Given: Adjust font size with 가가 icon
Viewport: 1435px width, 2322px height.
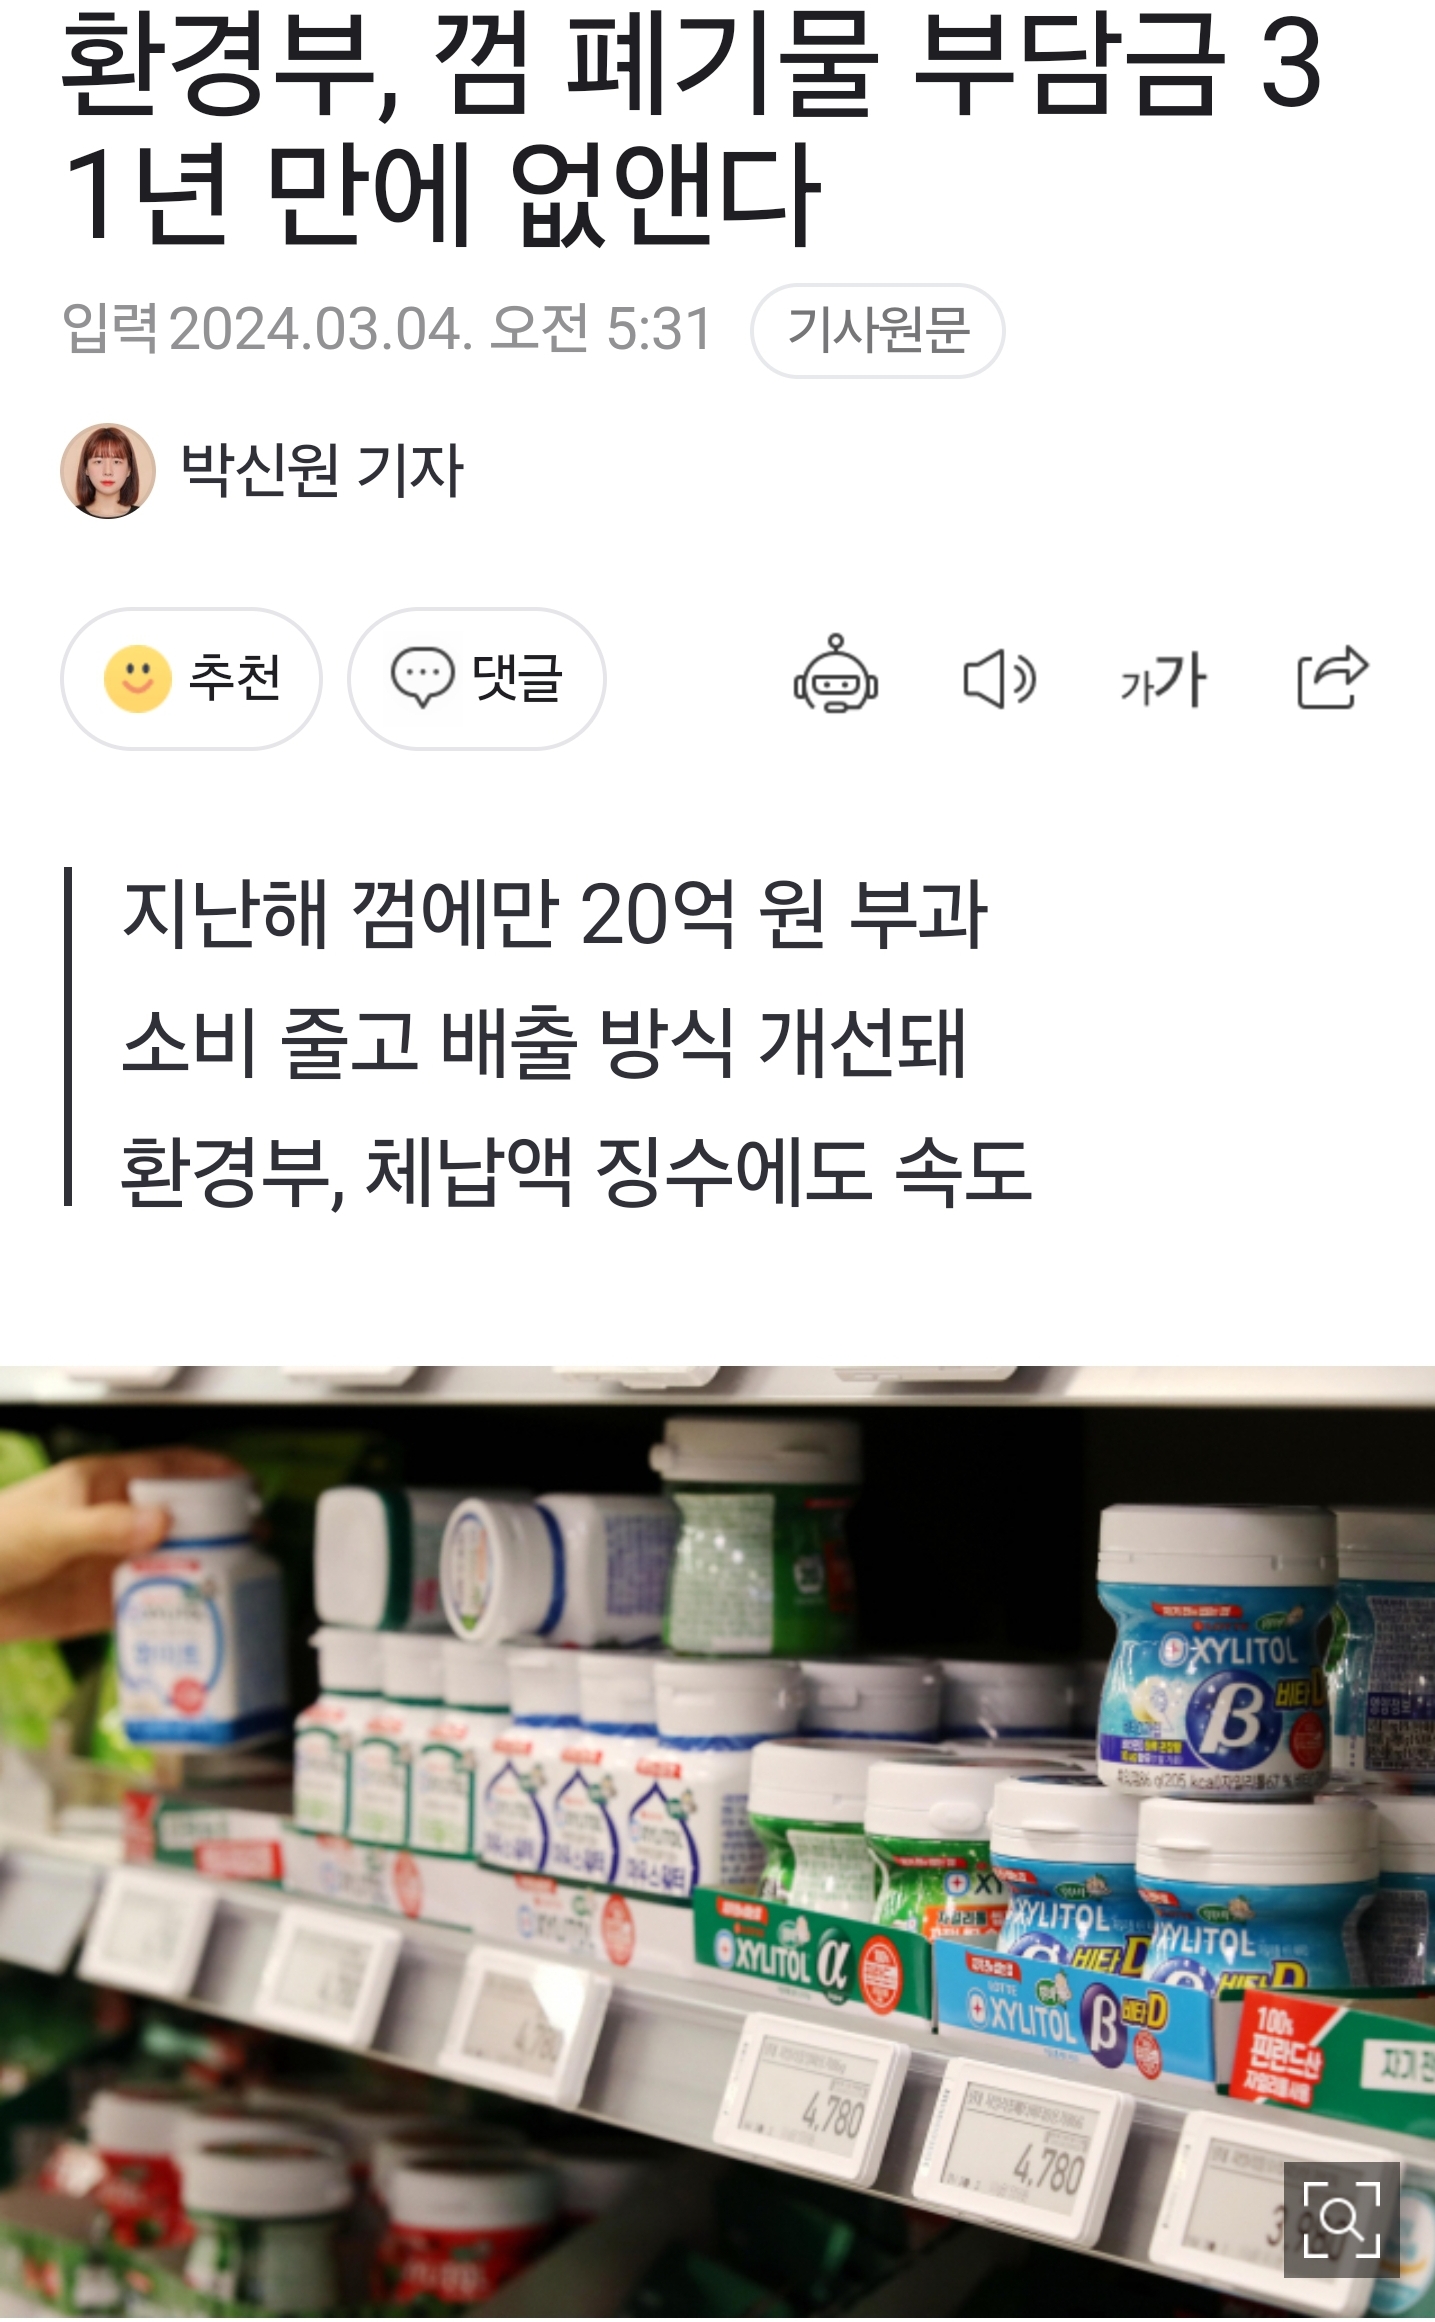Looking at the screenshot, I should pyautogui.click(x=1163, y=679).
